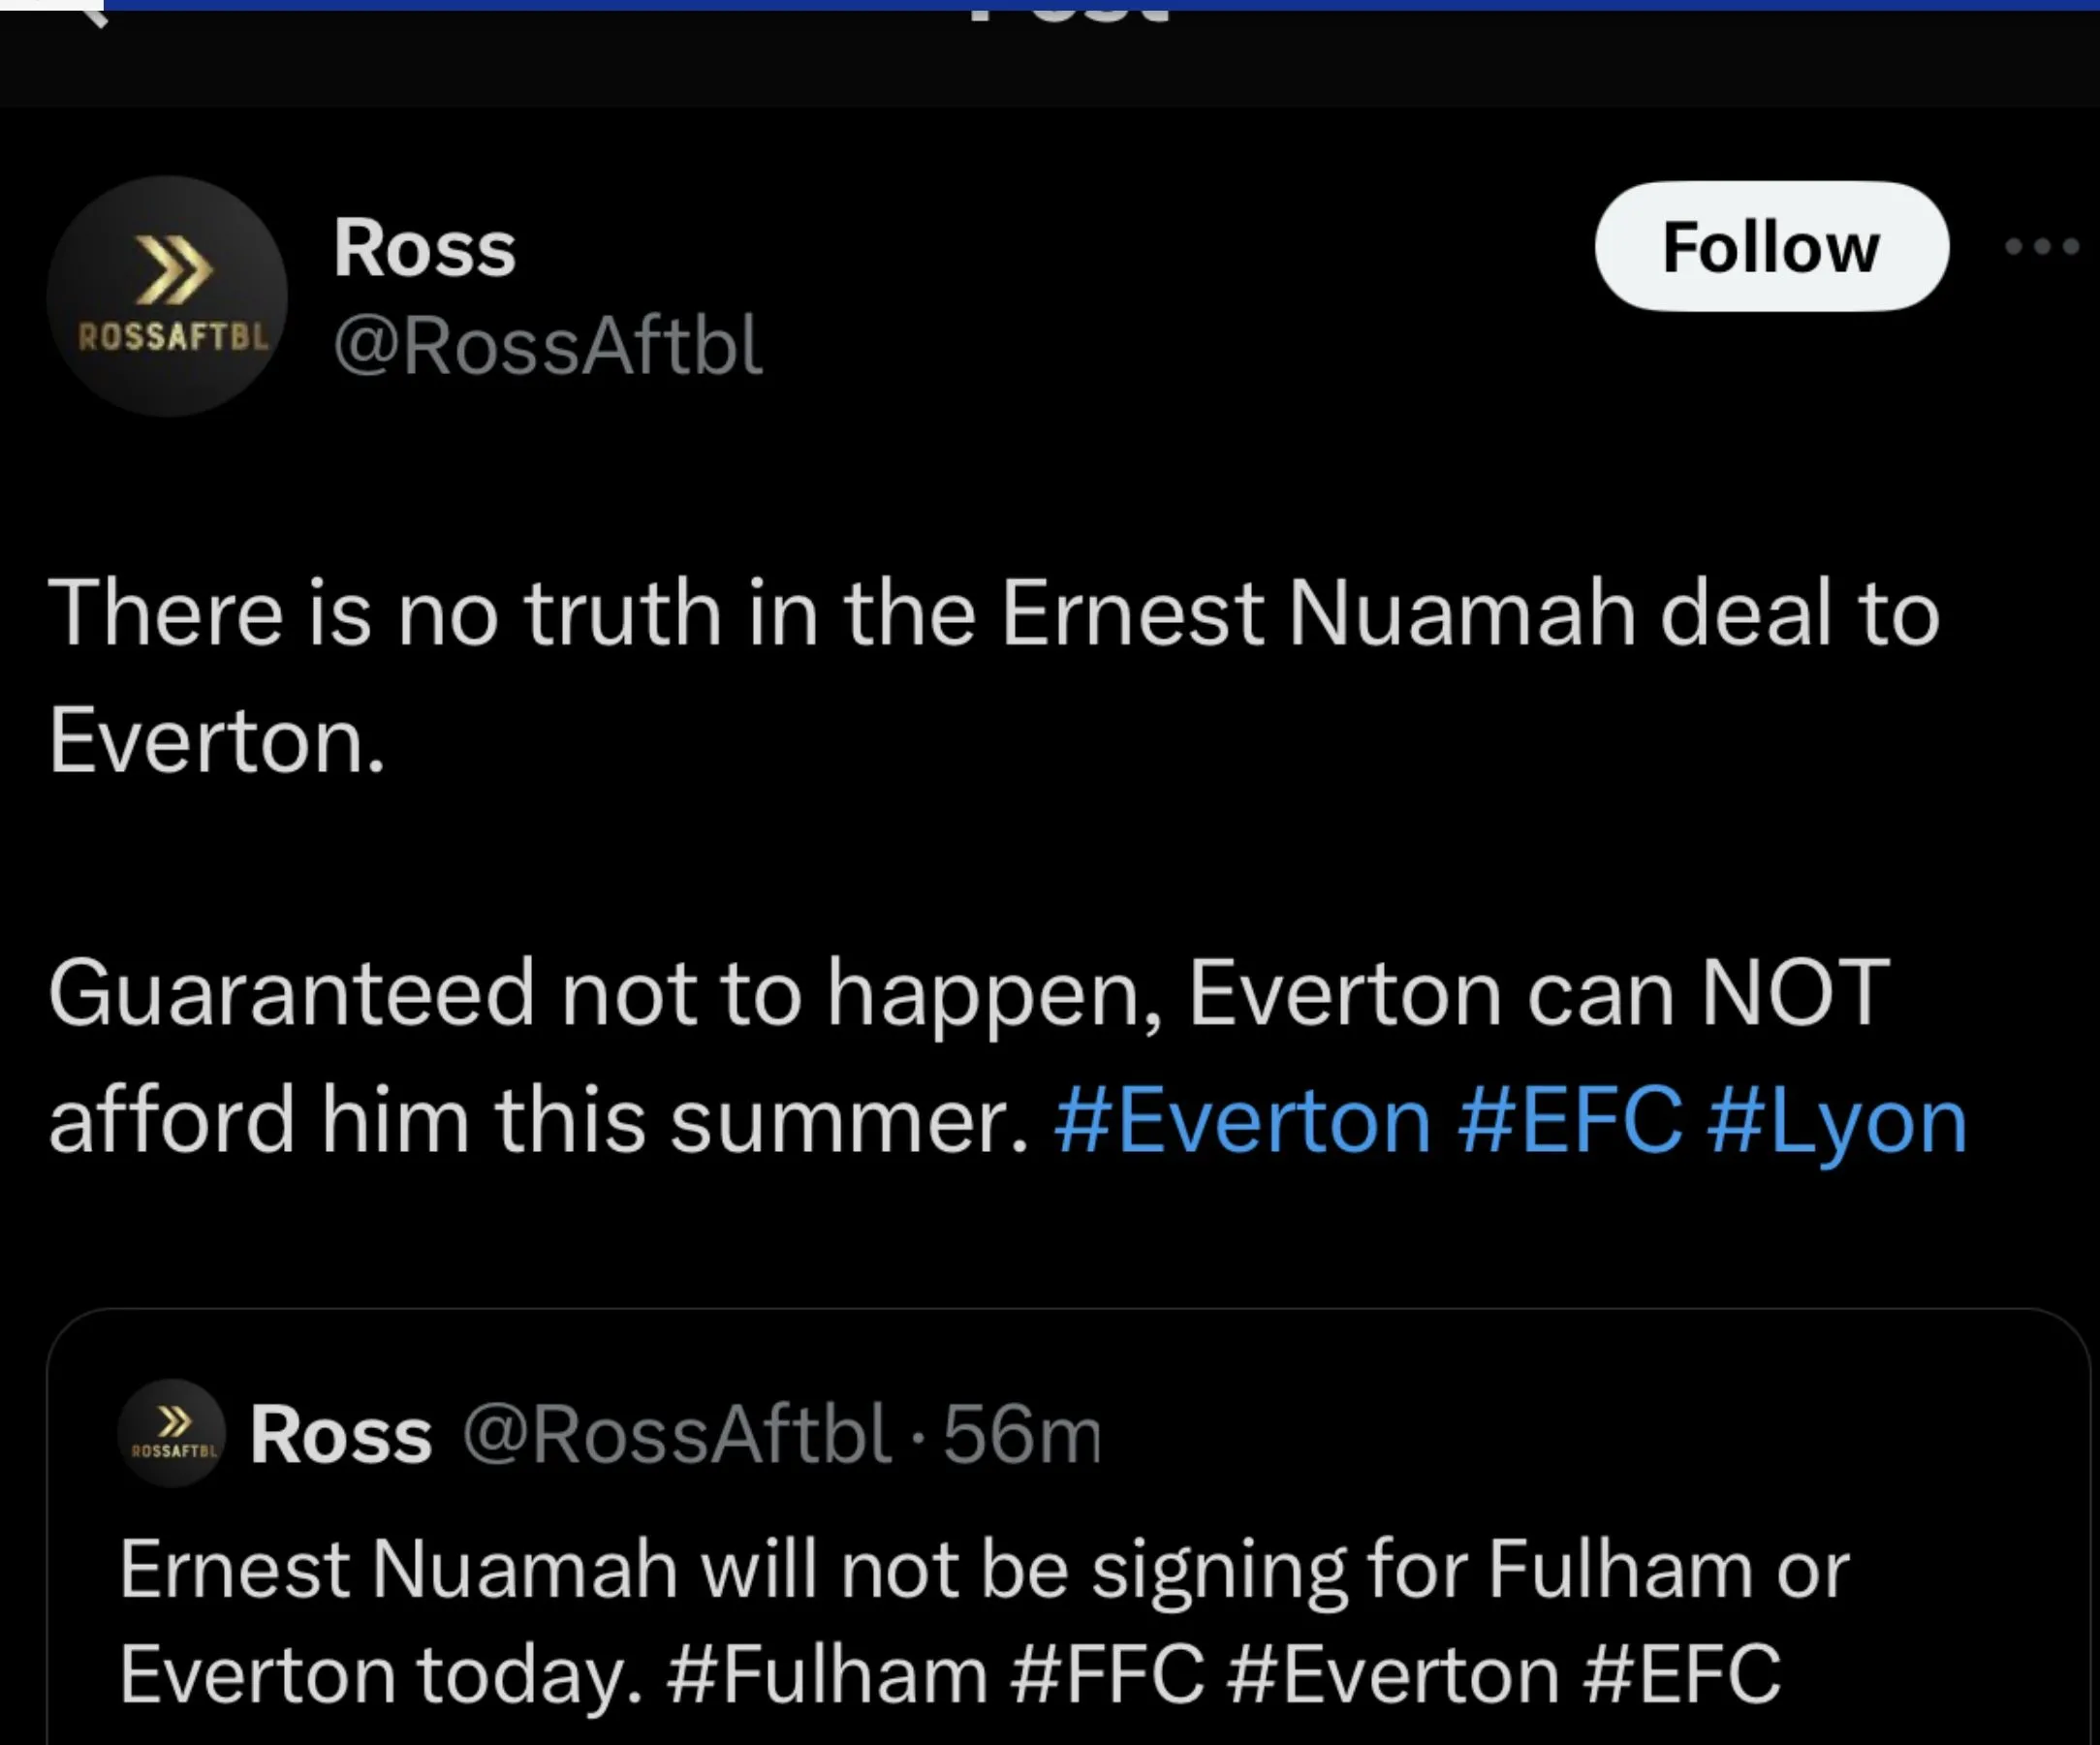Open the white #Everton hashtag in quoted post
Image resolution: width=2100 pixels, height=1745 pixels.
click(1392, 1673)
